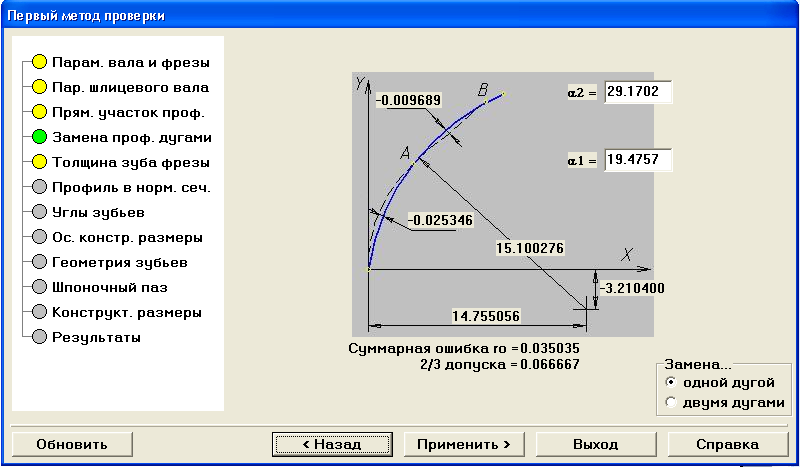Click gray circle beside Ос. констр. размеры

tap(39, 237)
